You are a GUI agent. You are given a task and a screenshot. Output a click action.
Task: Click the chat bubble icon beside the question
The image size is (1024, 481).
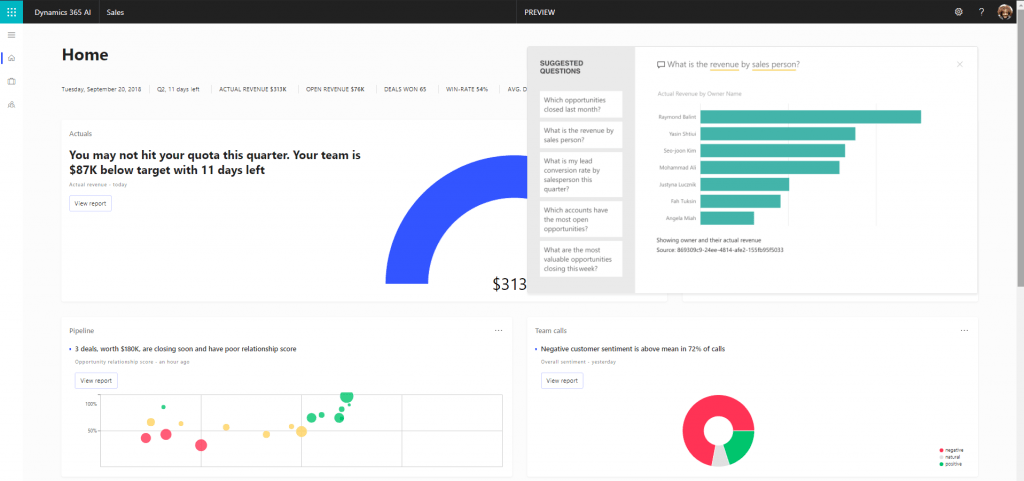point(660,65)
